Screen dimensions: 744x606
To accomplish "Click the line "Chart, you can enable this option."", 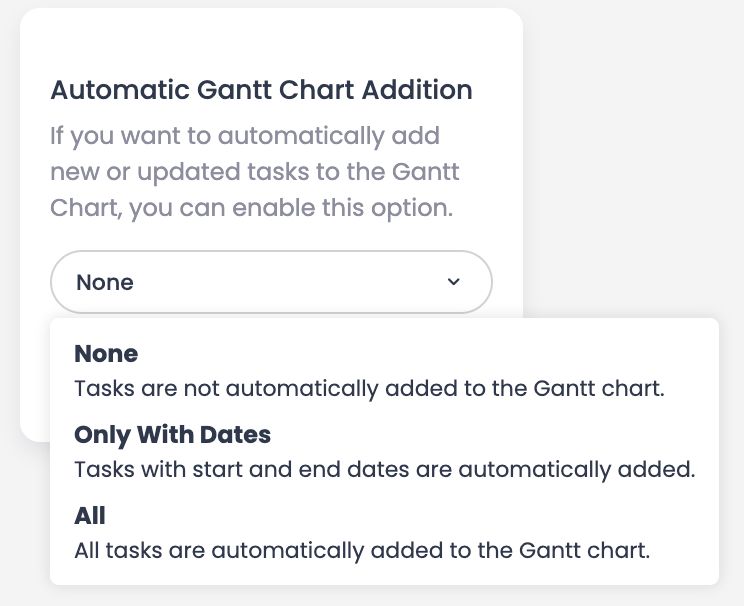I will click(x=251, y=207).
